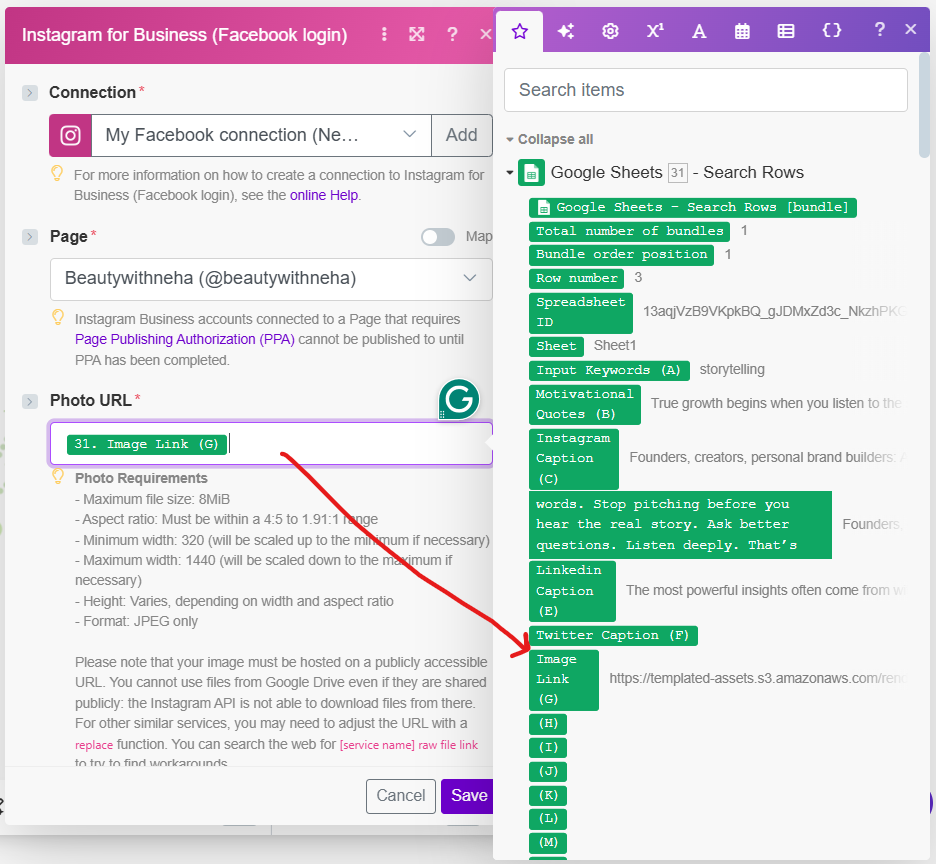
Task: Click the 31. Image Link (G) pill
Action: click(147, 444)
